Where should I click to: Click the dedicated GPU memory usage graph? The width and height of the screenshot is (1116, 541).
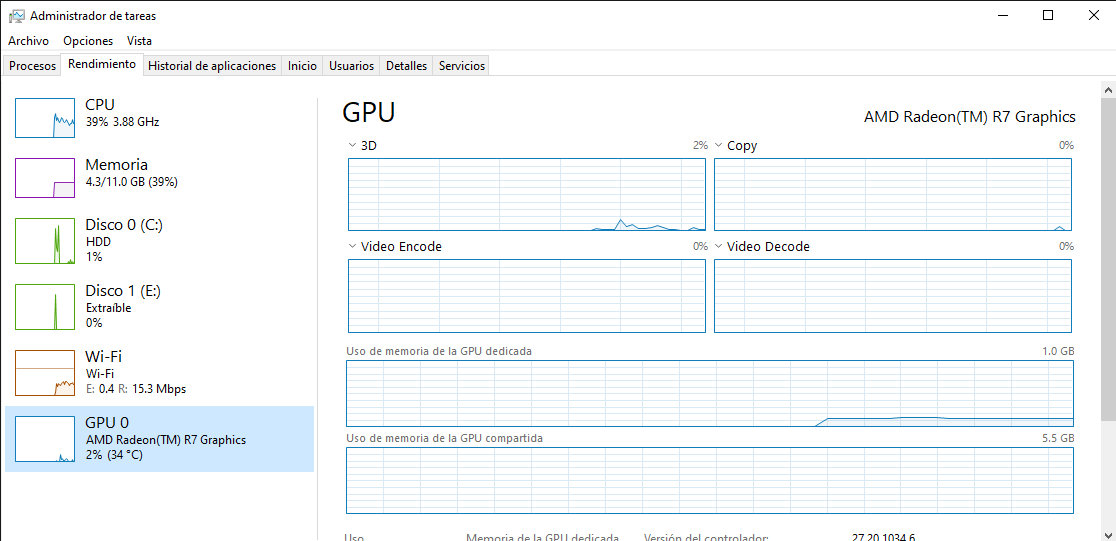[x=709, y=394]
